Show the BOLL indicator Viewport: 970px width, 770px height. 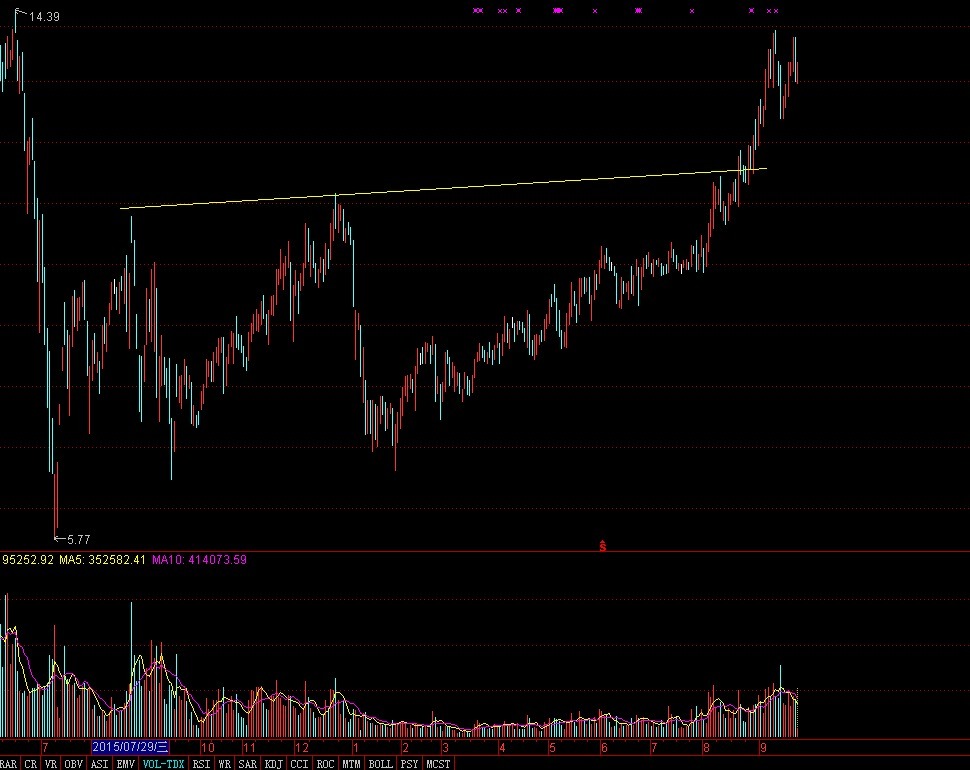pos(380,764)
